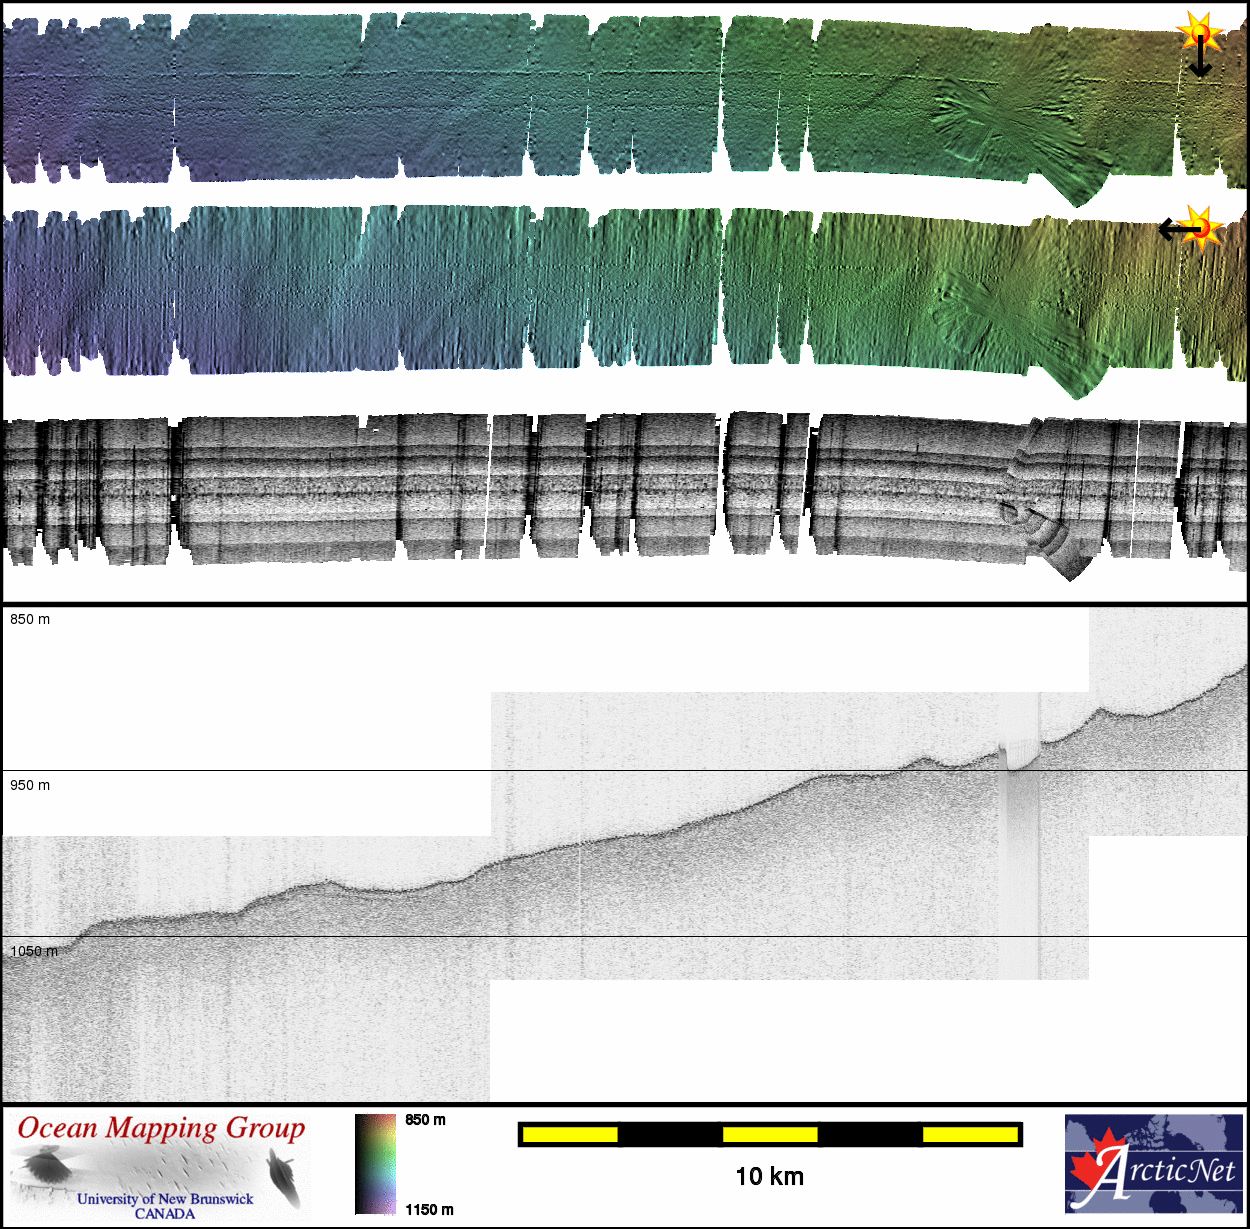Click the sun icon with left-pointing arrow
This screenshot has height=1229, width=1250.
1201,228
